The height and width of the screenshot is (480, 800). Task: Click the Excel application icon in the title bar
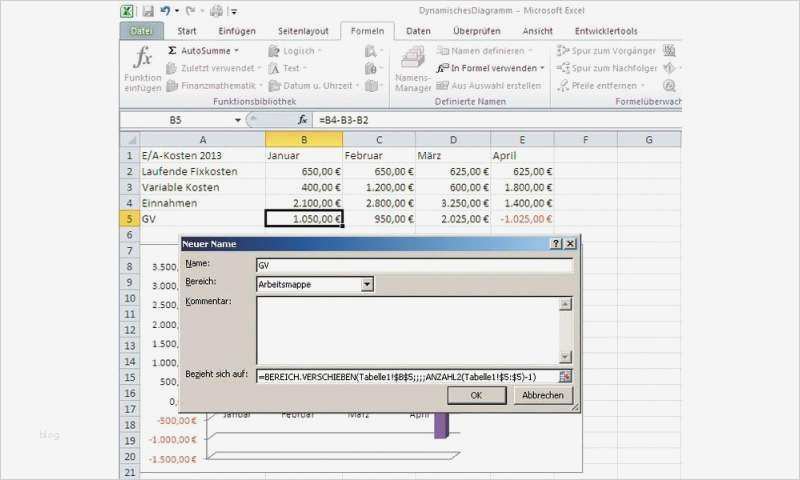pyautogui.click(x=127, y=11)
